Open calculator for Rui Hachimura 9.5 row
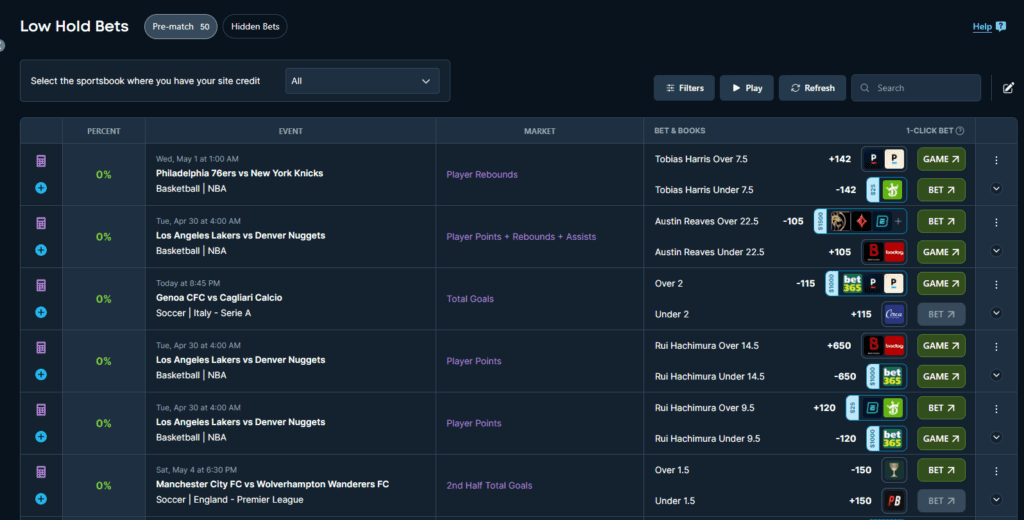1024x520 pixels. (41, 410)
